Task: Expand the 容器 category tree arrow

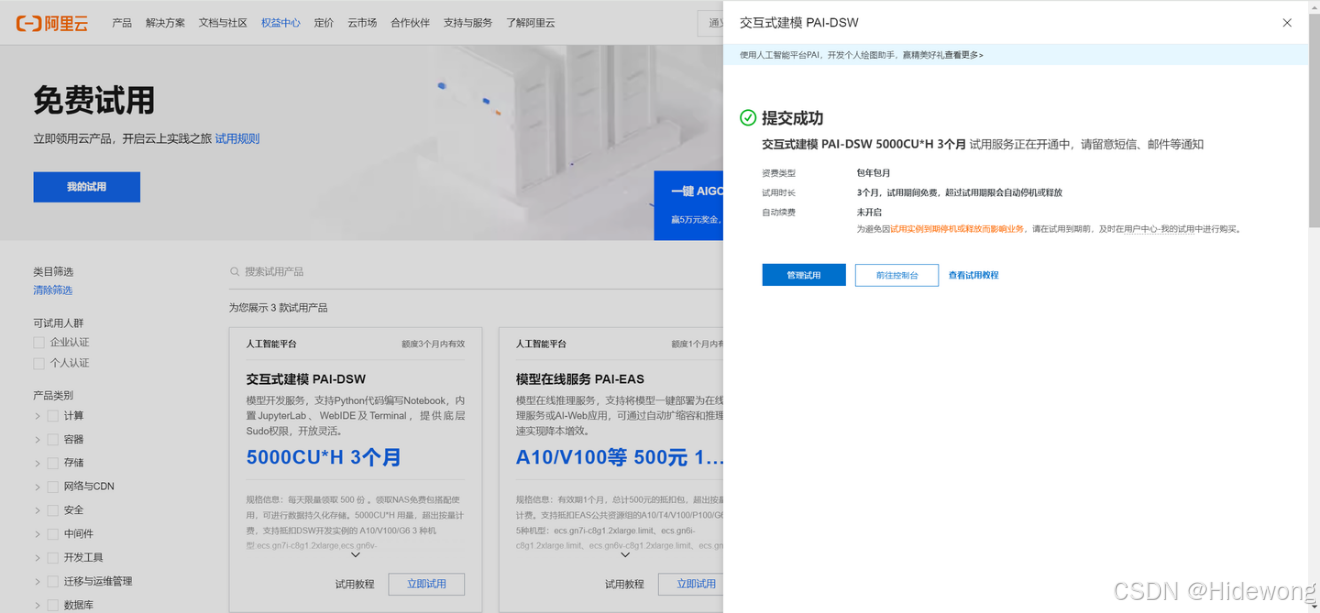Action: click(38, 440)
